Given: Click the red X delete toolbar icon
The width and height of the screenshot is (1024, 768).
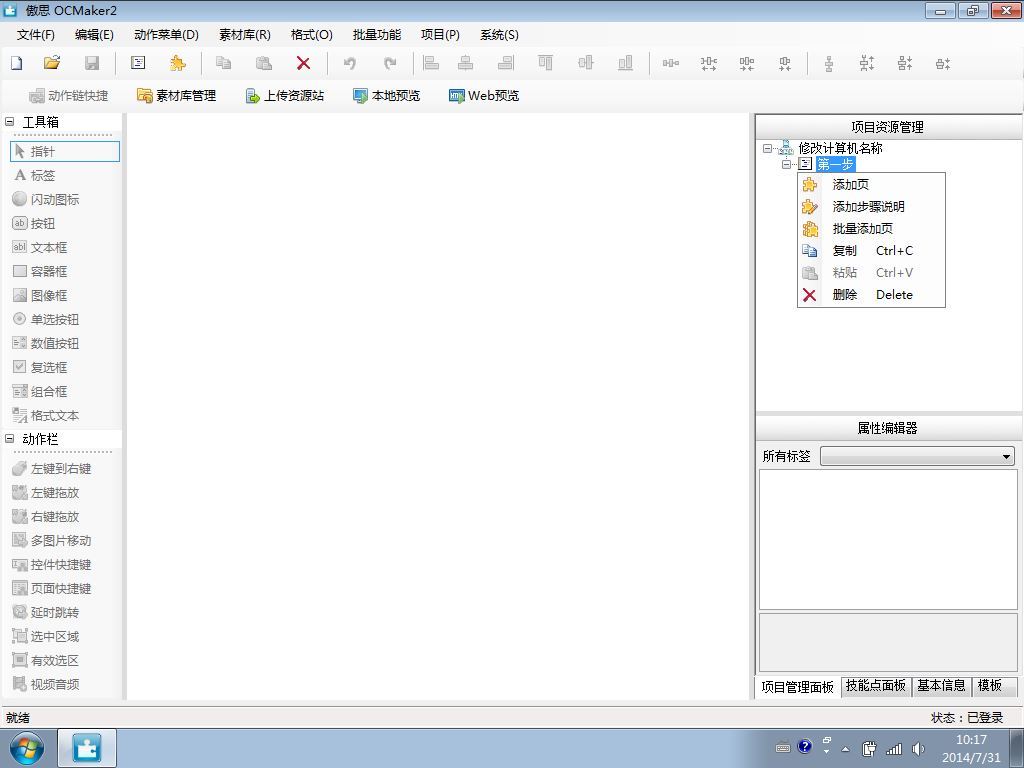Looking at the screenshot, I should (x=303, y=63).
